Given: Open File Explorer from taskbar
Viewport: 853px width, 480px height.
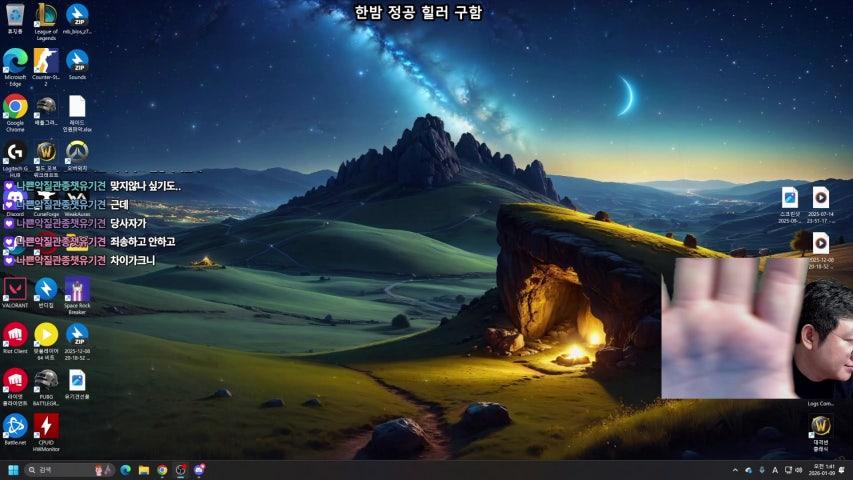Looking at the screenshot, I should point(144,470).
